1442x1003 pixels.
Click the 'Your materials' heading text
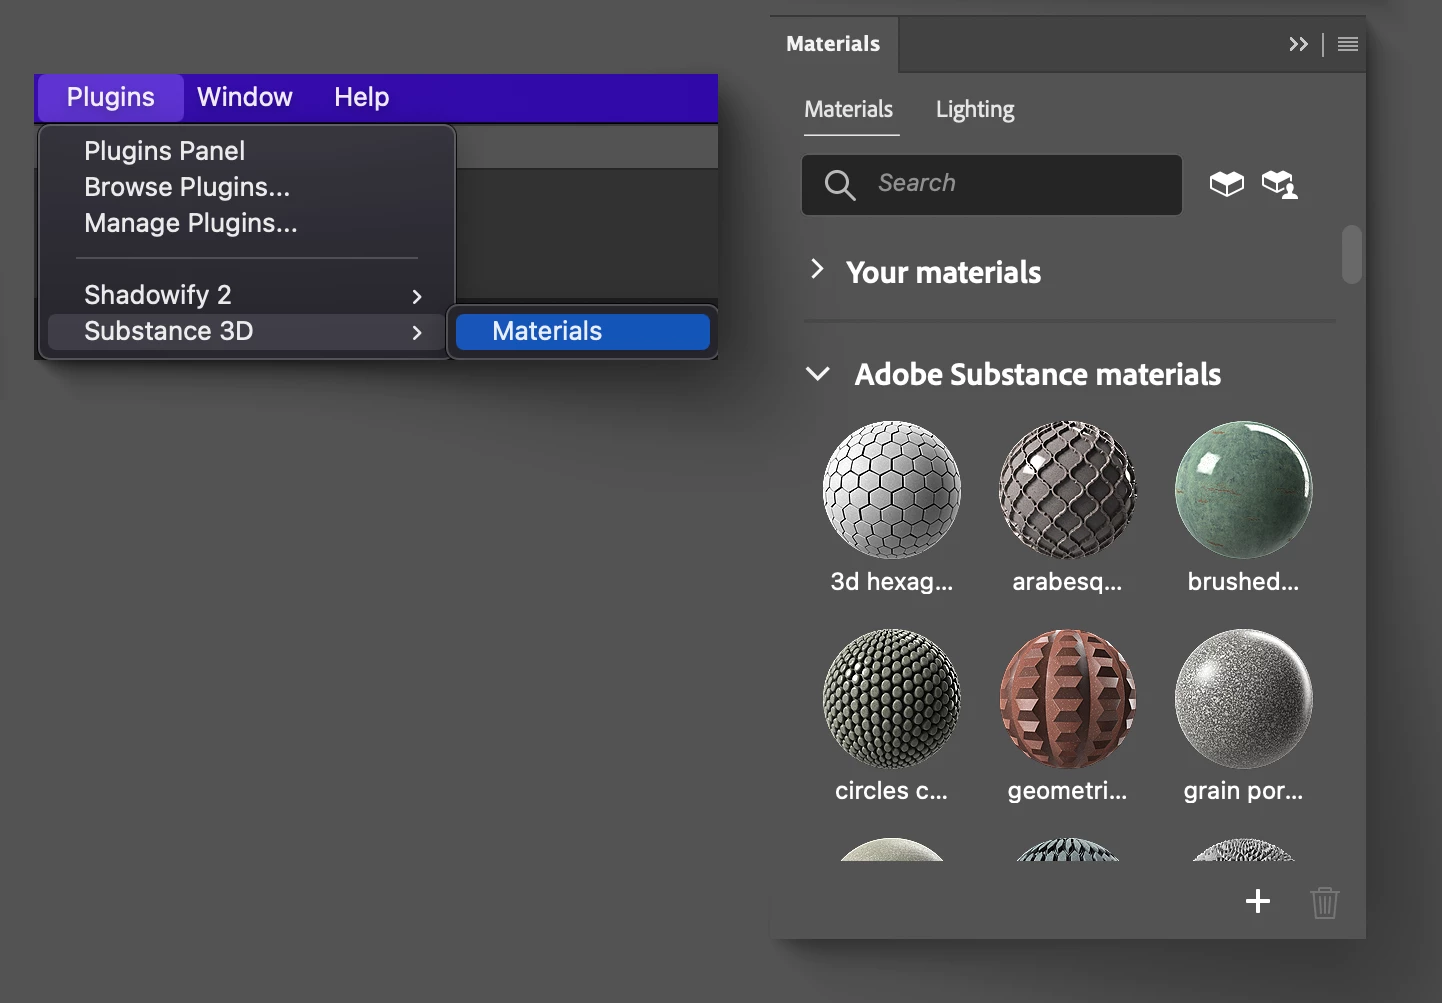943,272
